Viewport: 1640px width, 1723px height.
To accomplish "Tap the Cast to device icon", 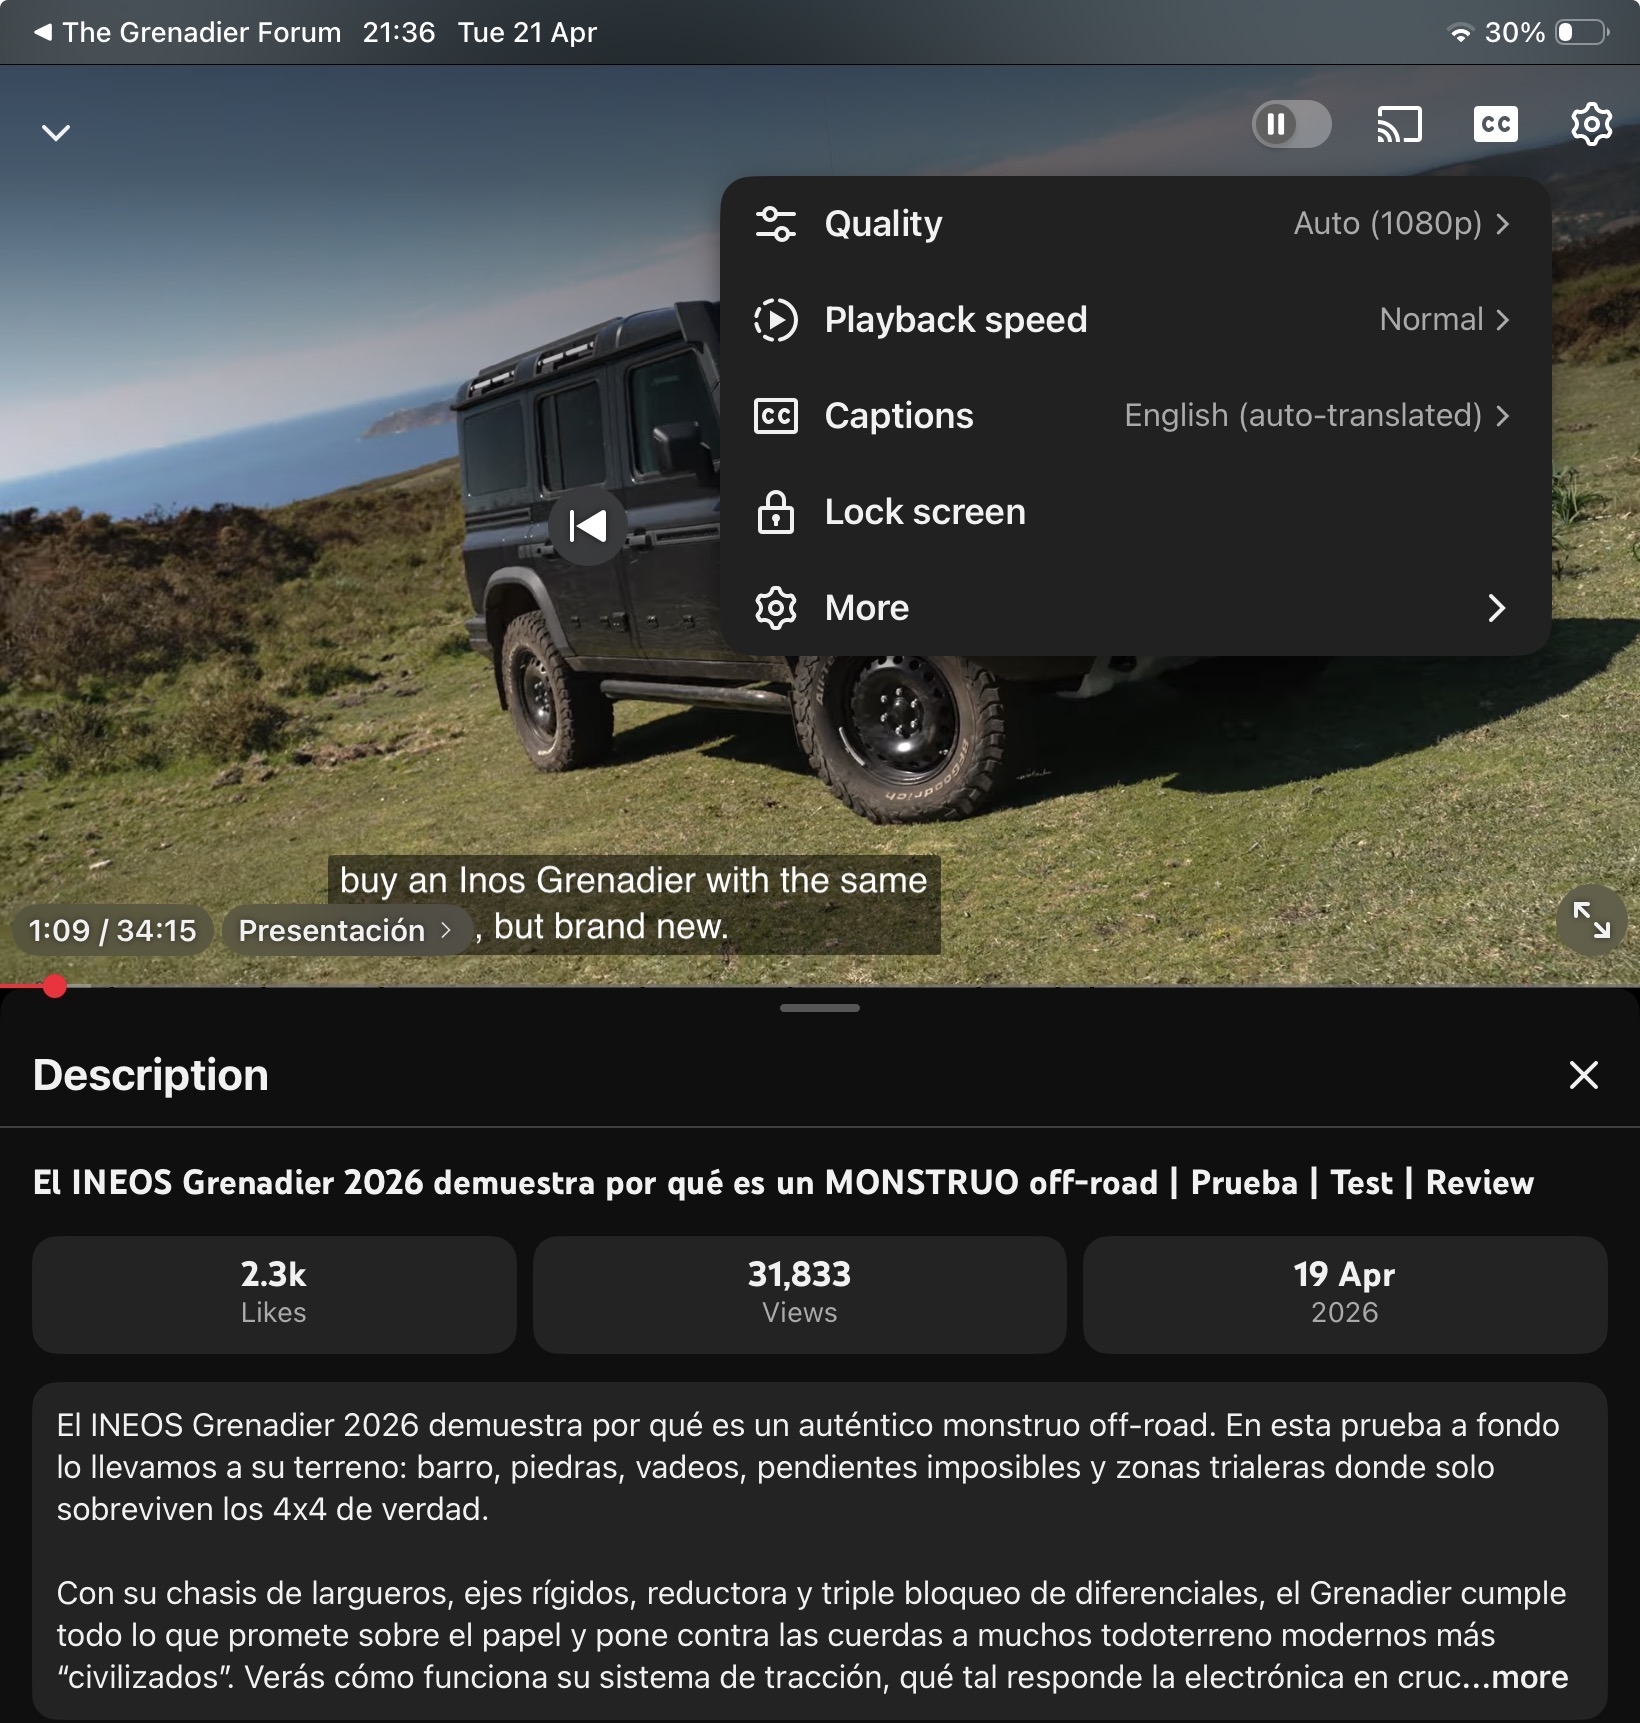I will [x=1399, y=125].
